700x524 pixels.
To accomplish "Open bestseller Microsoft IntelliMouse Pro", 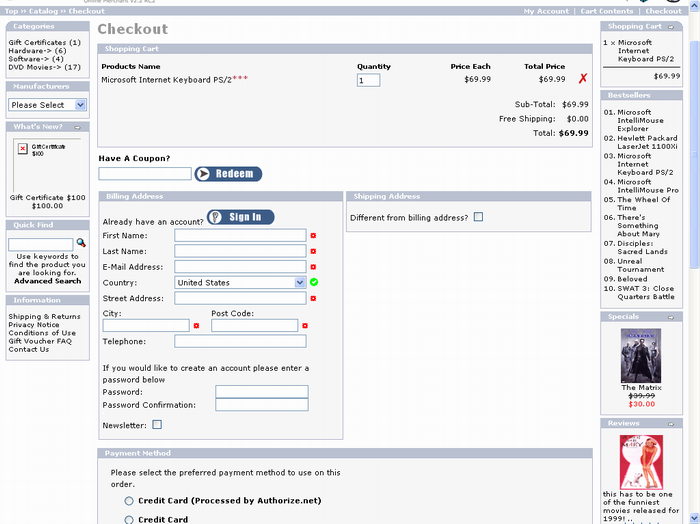I will click(x=648, y=186).
